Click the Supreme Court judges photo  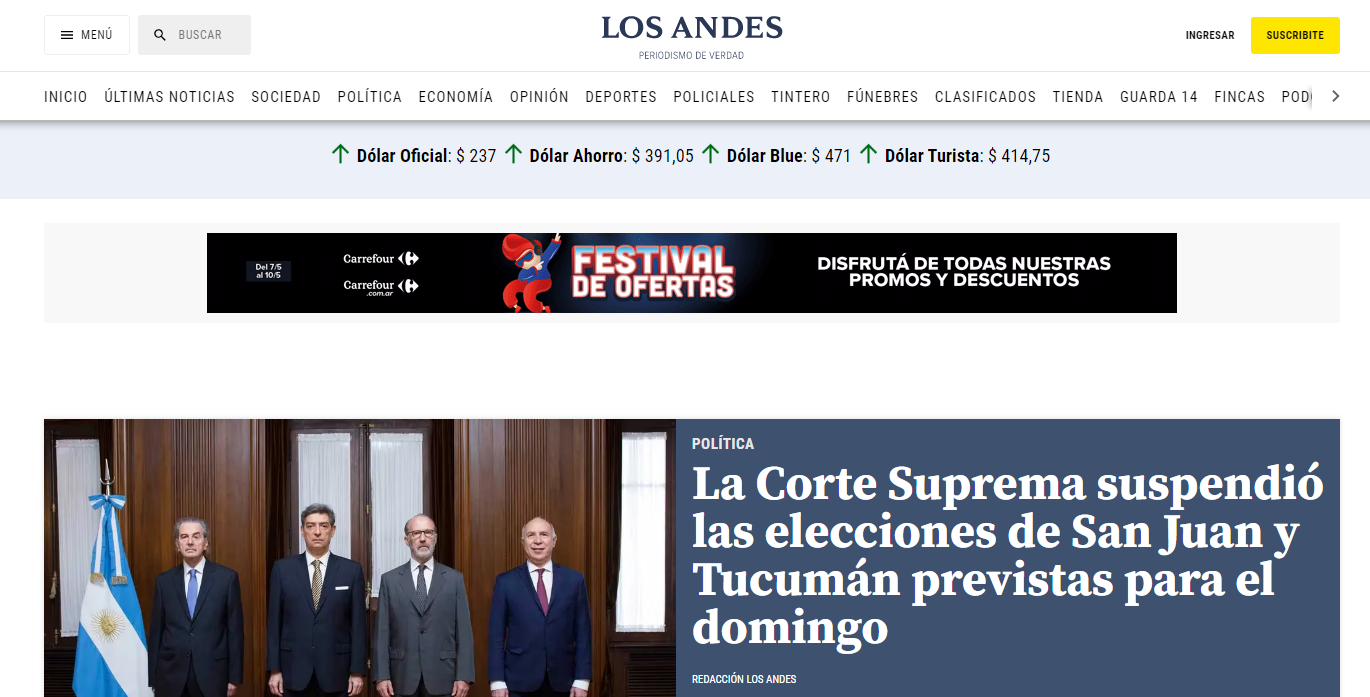coord(360,558)
